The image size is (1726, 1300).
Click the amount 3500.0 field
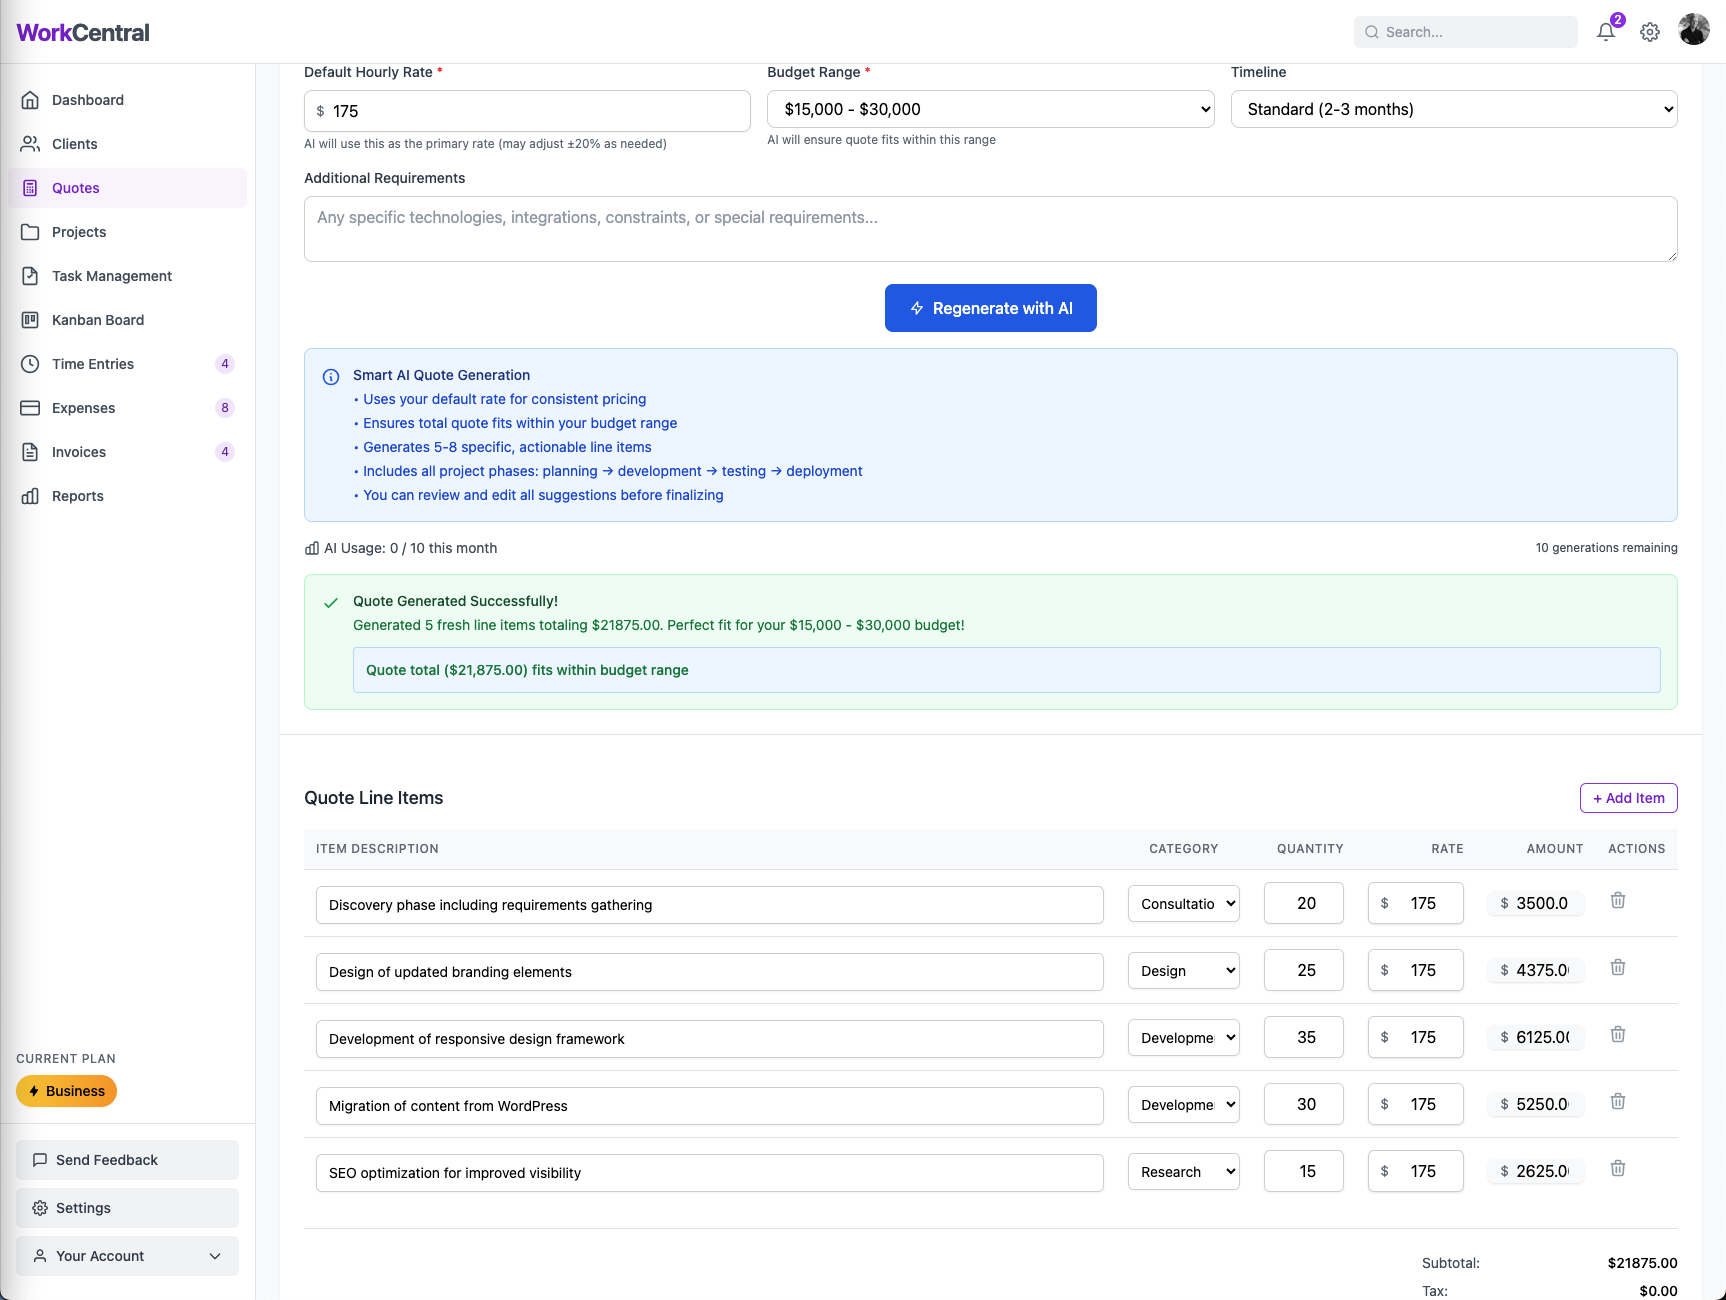[1536, 903]
